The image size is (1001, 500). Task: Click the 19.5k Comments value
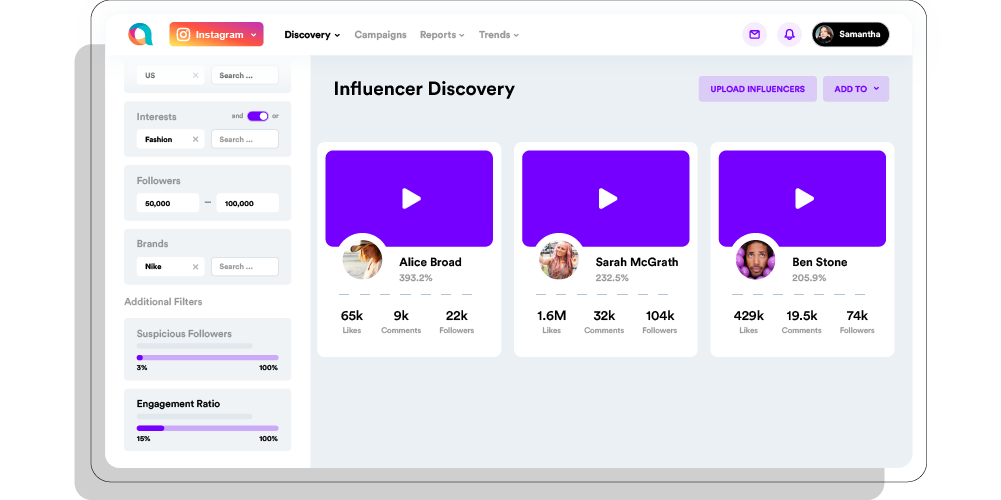[x=802, y=315]
